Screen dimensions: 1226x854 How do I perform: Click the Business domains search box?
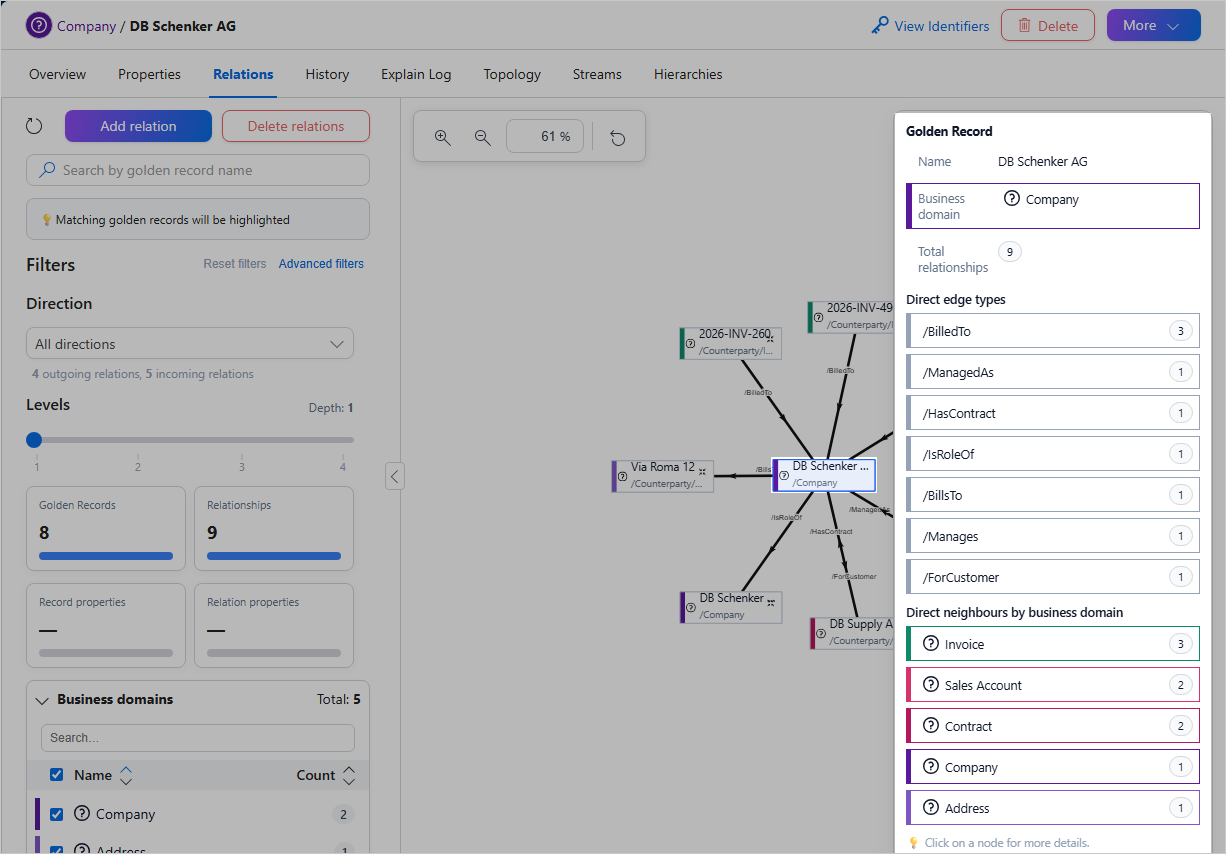click(198, 738)
